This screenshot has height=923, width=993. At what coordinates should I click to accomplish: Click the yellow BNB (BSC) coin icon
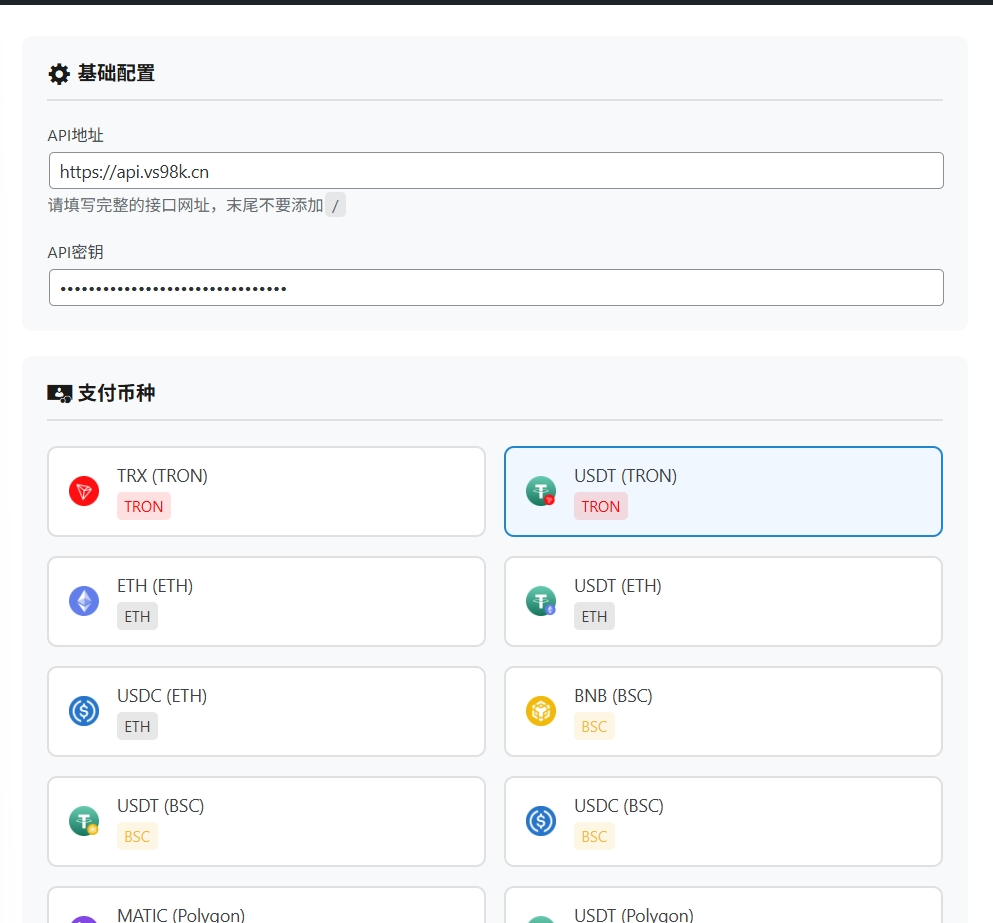coord(541,711)
